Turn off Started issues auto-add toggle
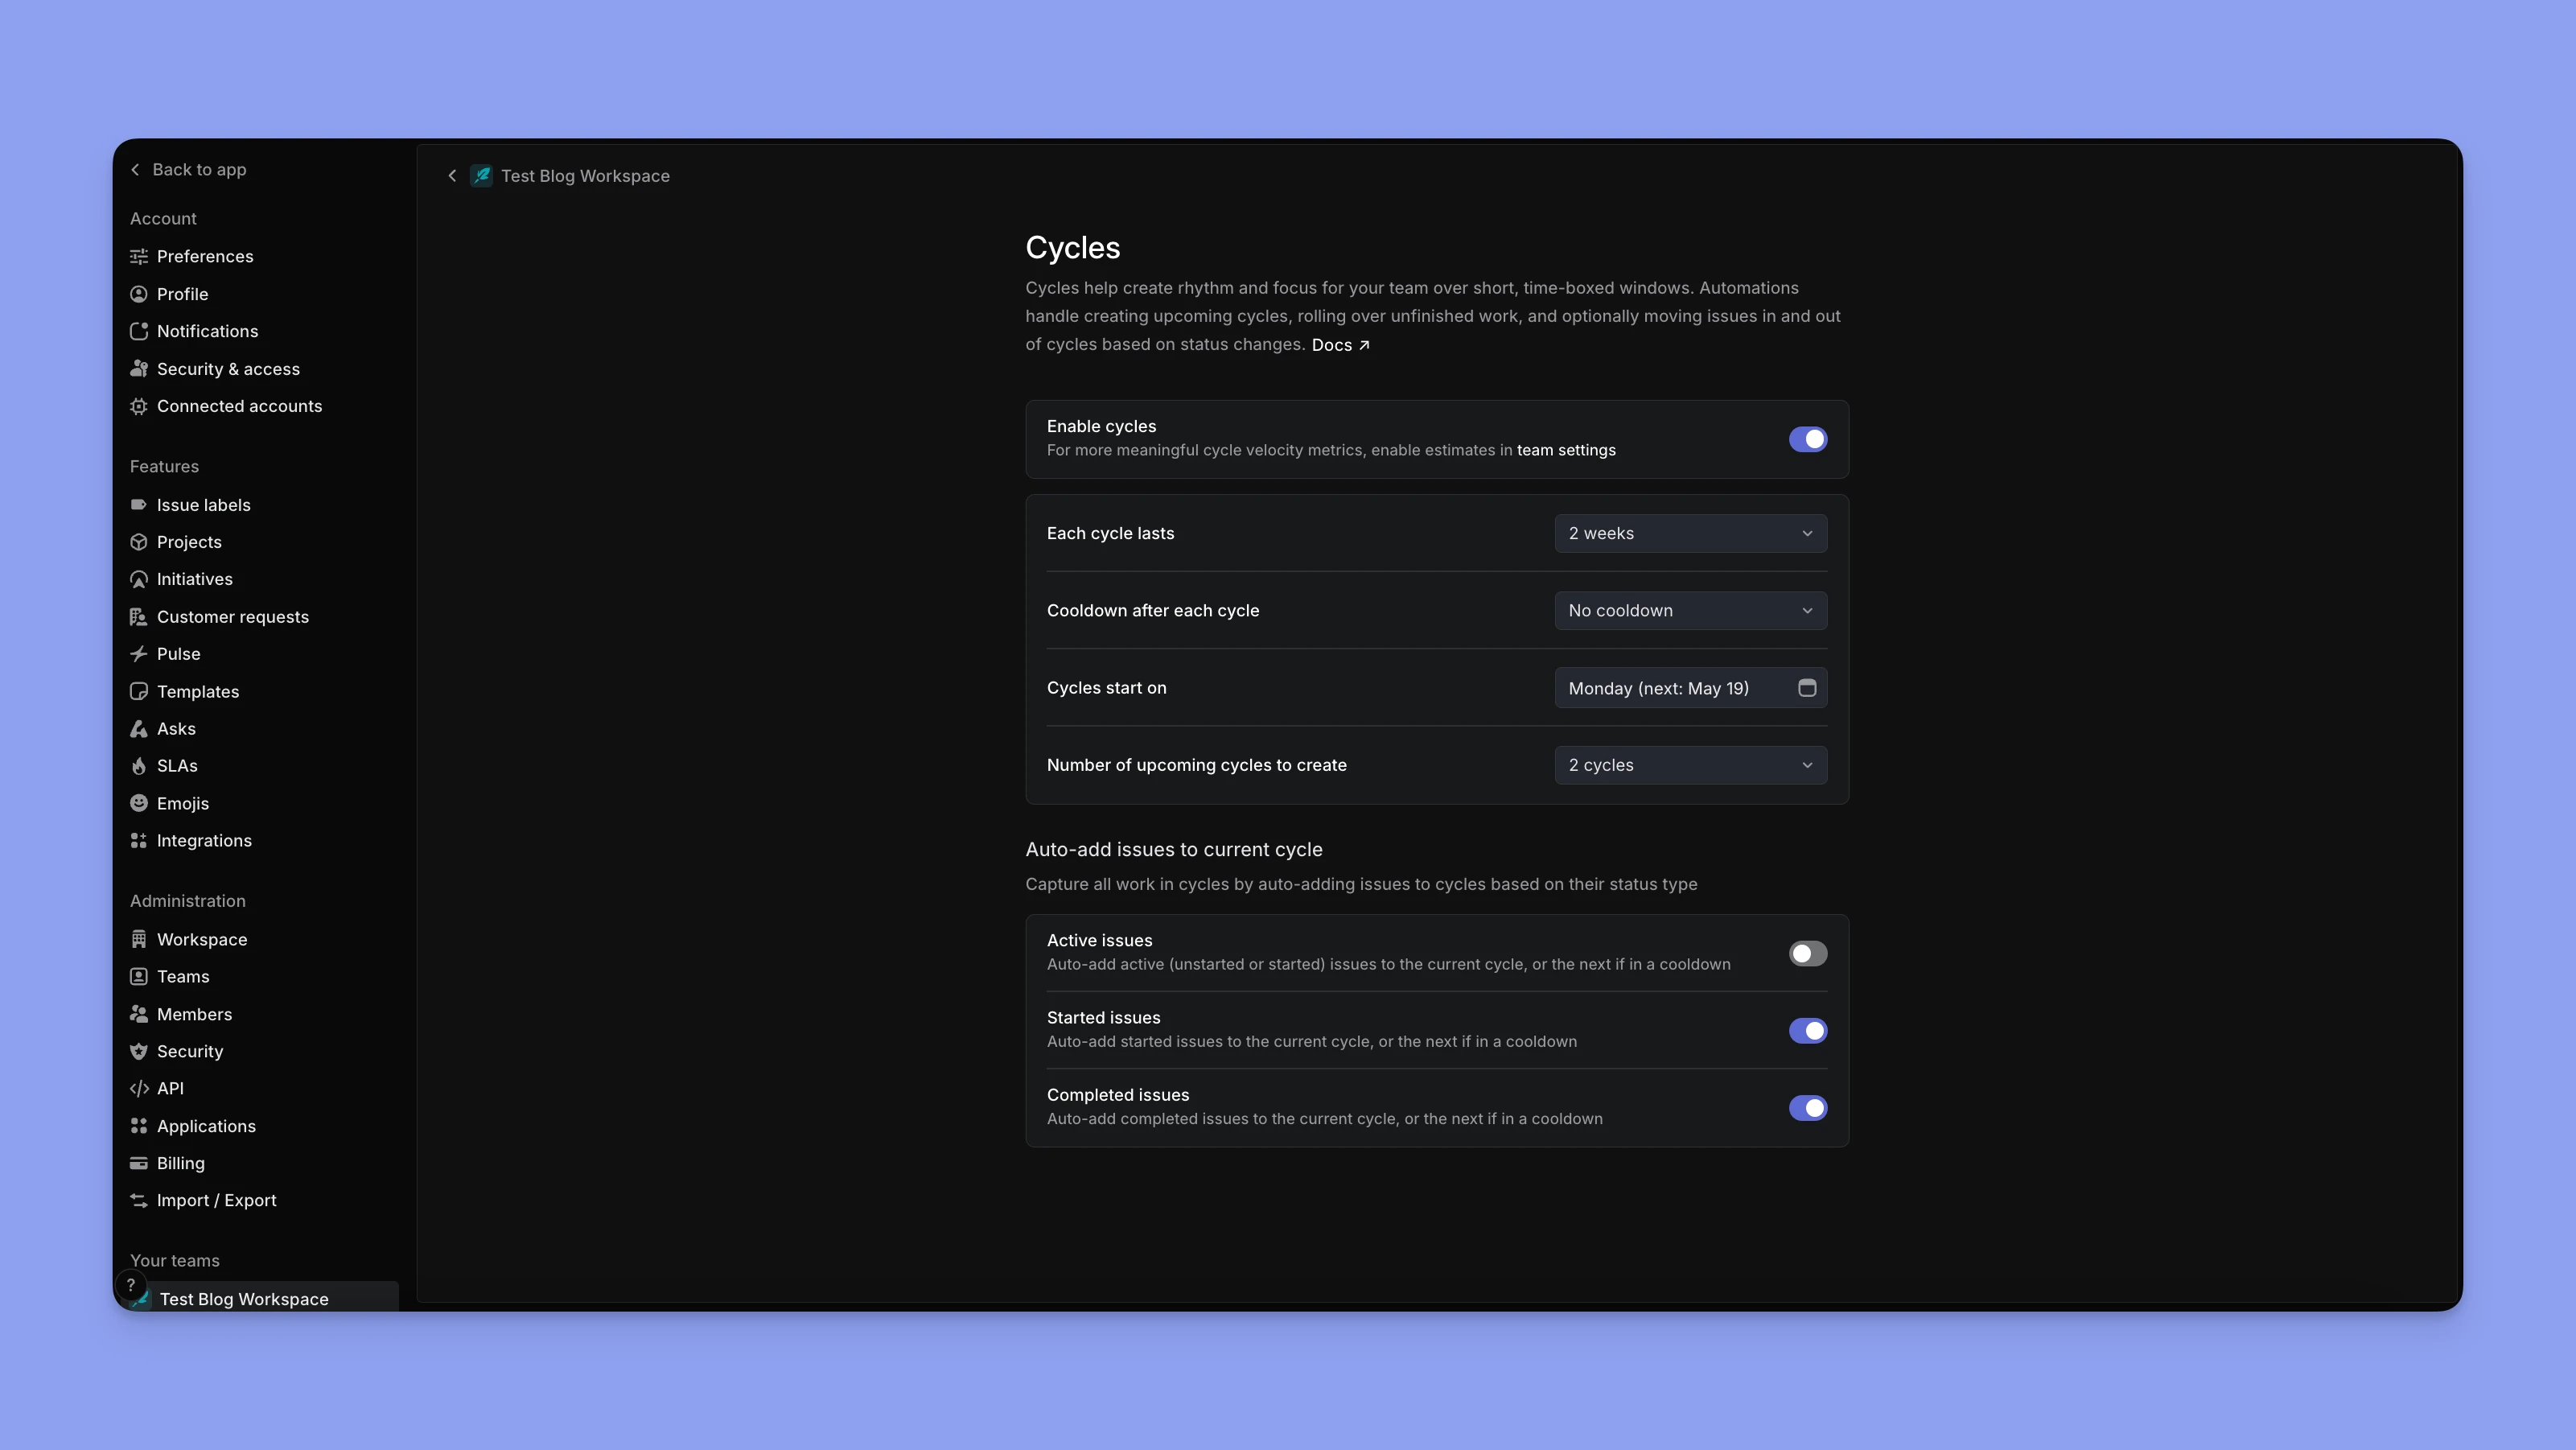Screen dimensions: 2576x1450 click(1807, 1031)
